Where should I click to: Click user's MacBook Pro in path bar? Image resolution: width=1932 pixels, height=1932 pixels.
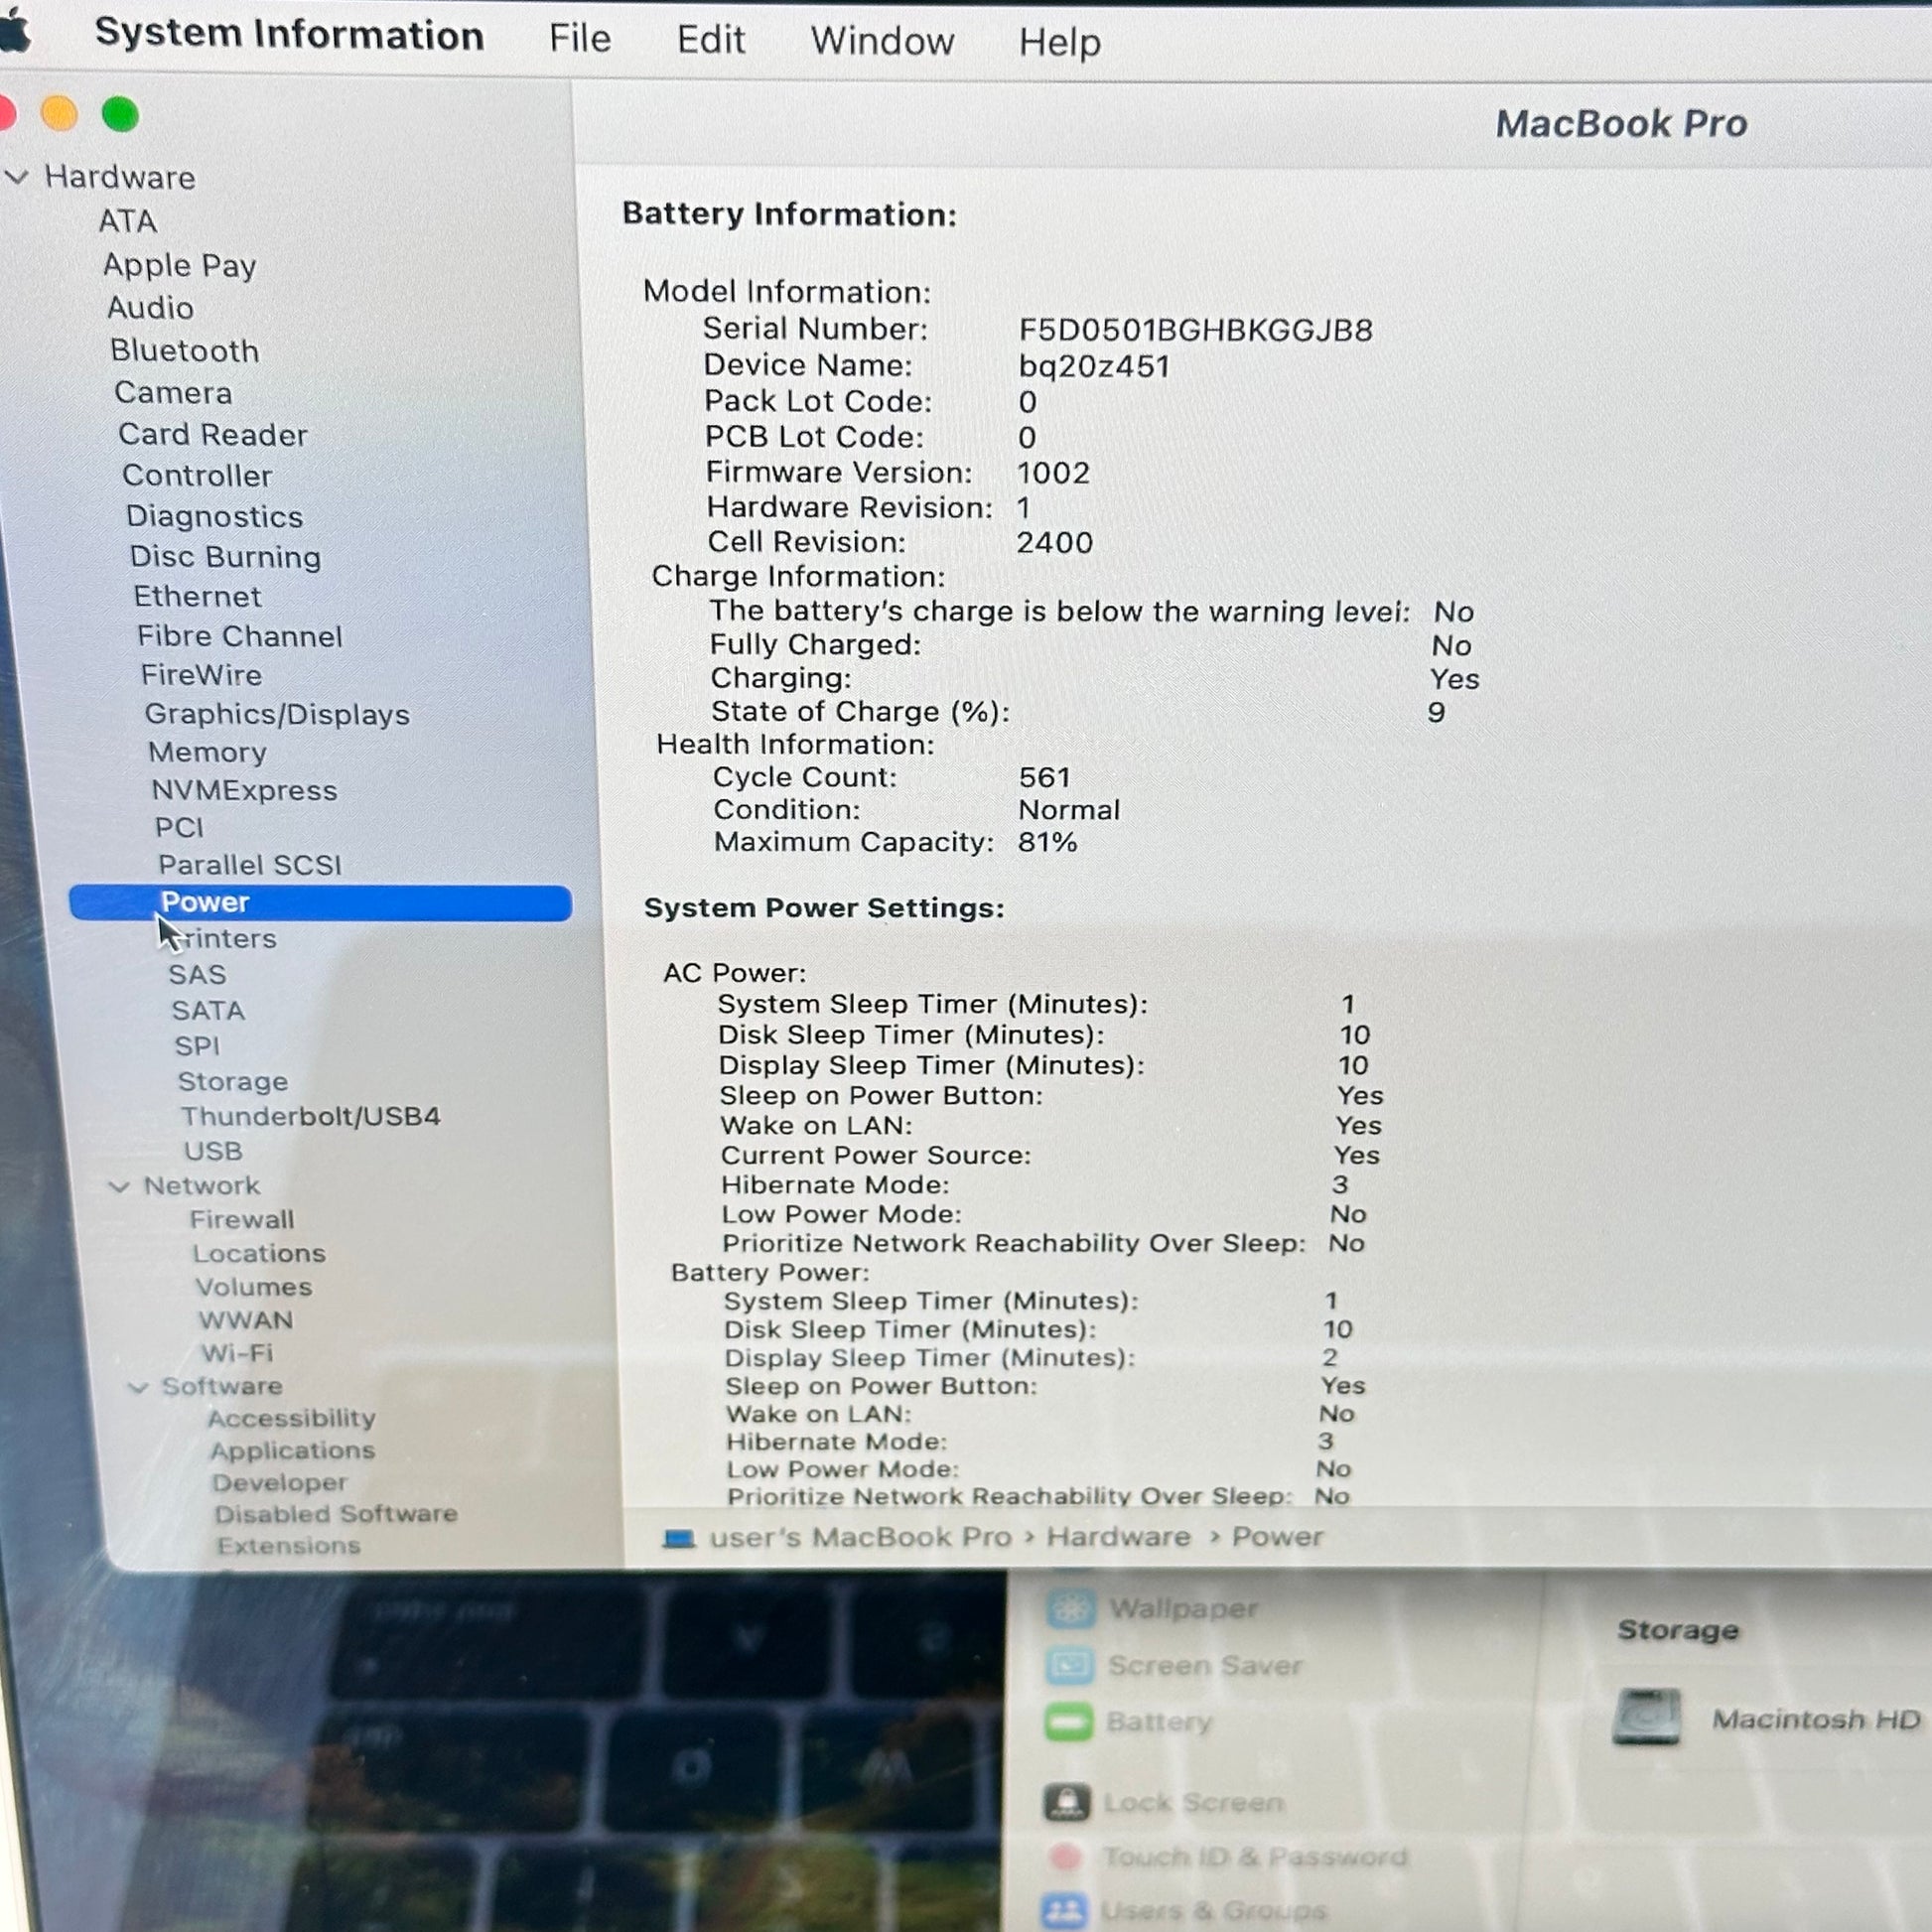[860, 1537]
